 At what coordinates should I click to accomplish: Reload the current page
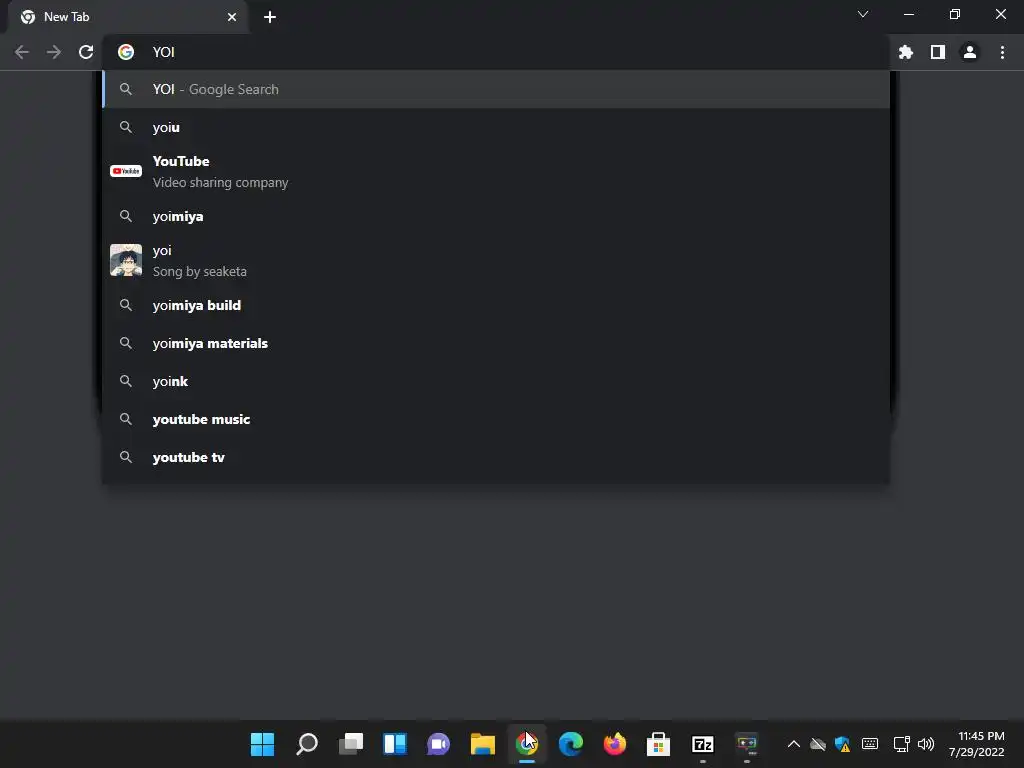[86, 52]
